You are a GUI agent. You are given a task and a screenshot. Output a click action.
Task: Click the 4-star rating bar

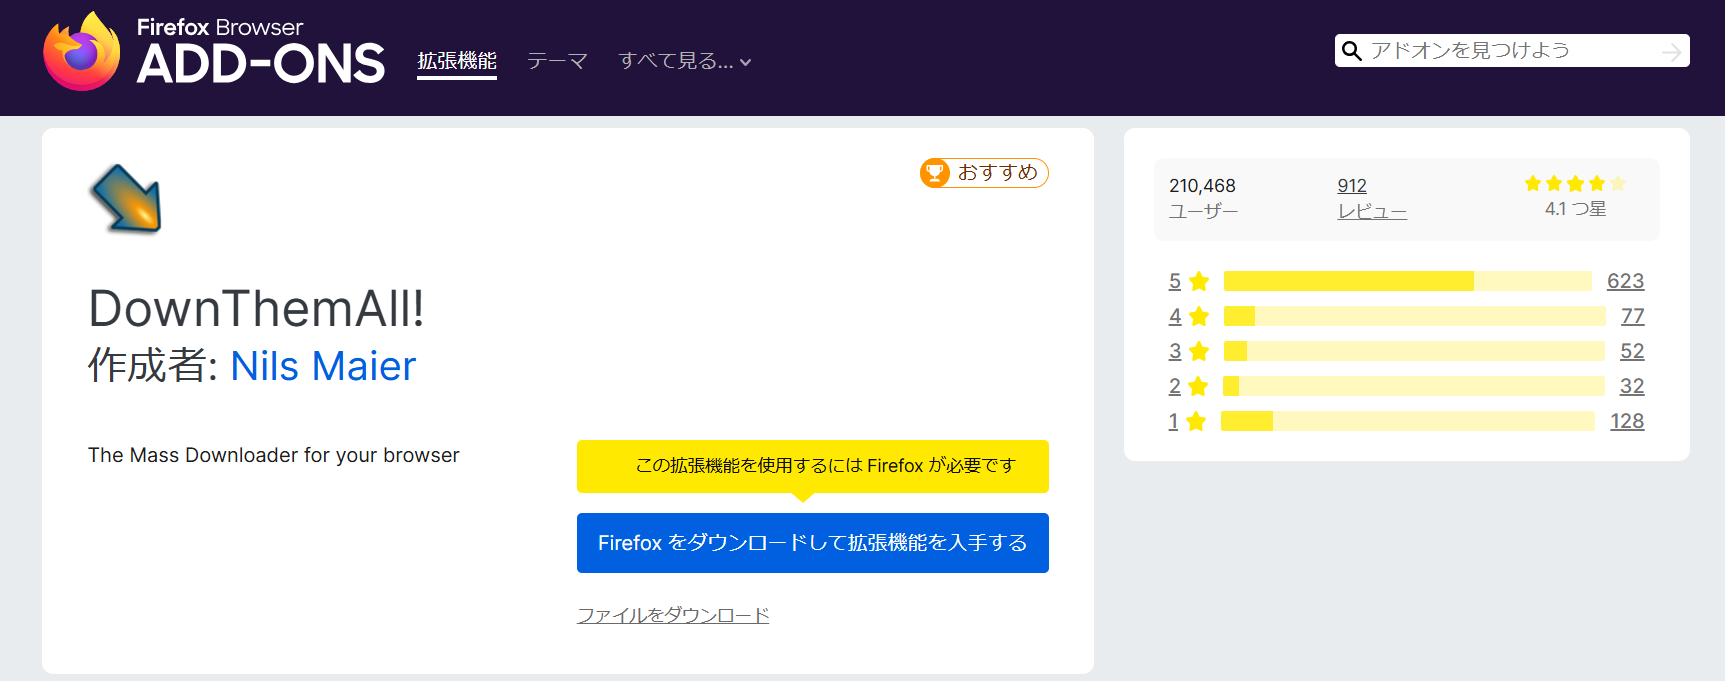[x=1414, y=316]
